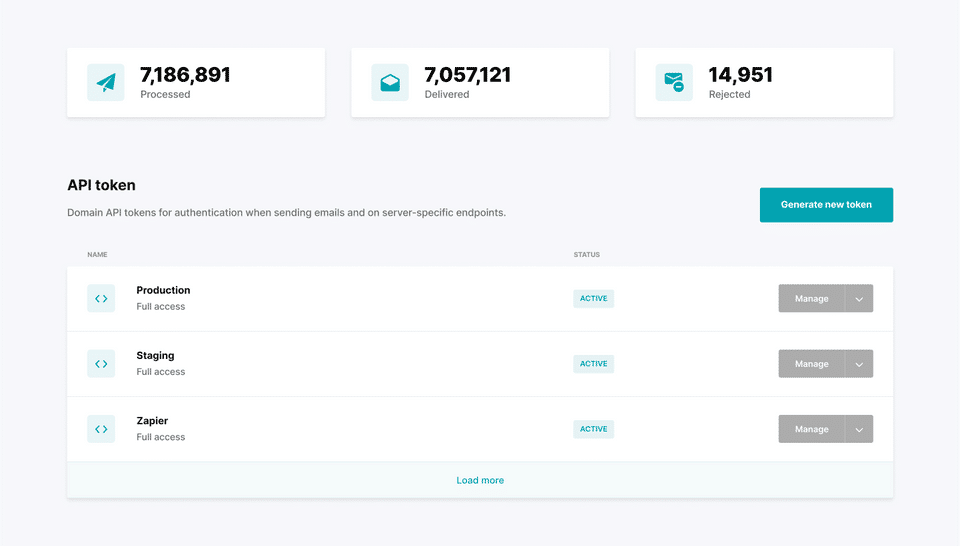Click the code icon beside Production
Viewport: 960px width, 546px height.
tap(101, 299)
